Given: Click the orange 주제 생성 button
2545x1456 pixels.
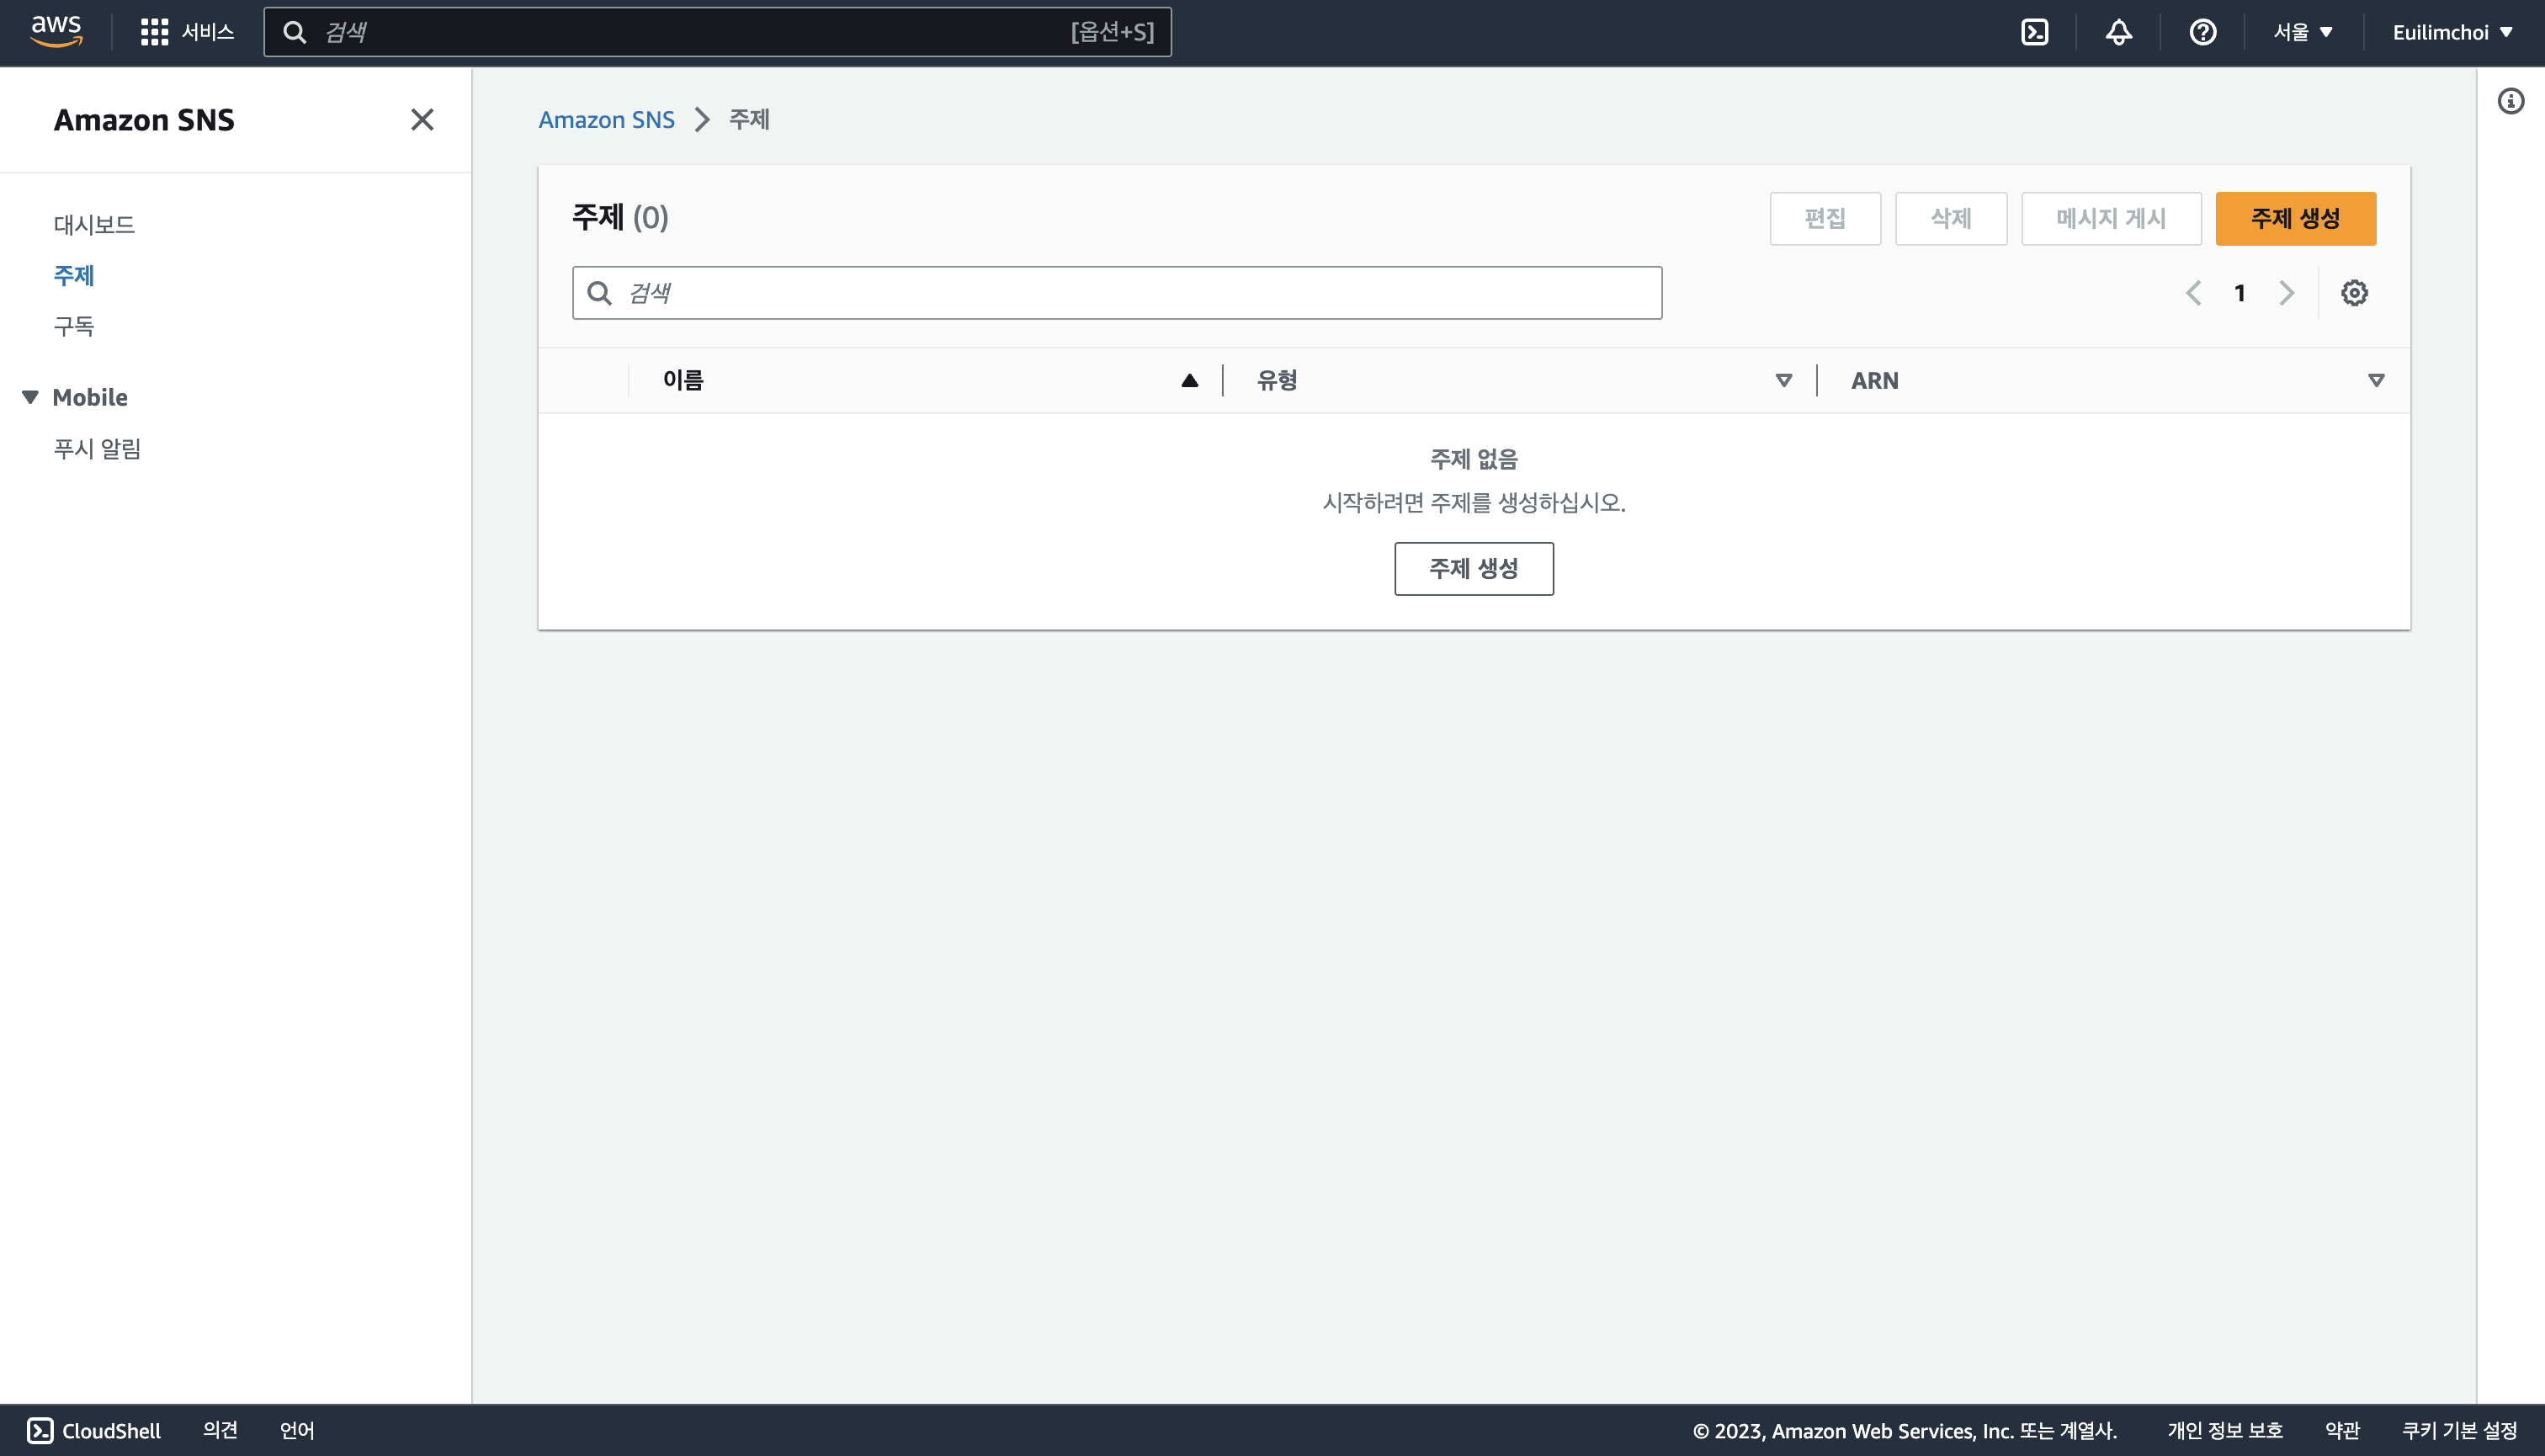Looking at the screenshot, I should click(2295, 218).
